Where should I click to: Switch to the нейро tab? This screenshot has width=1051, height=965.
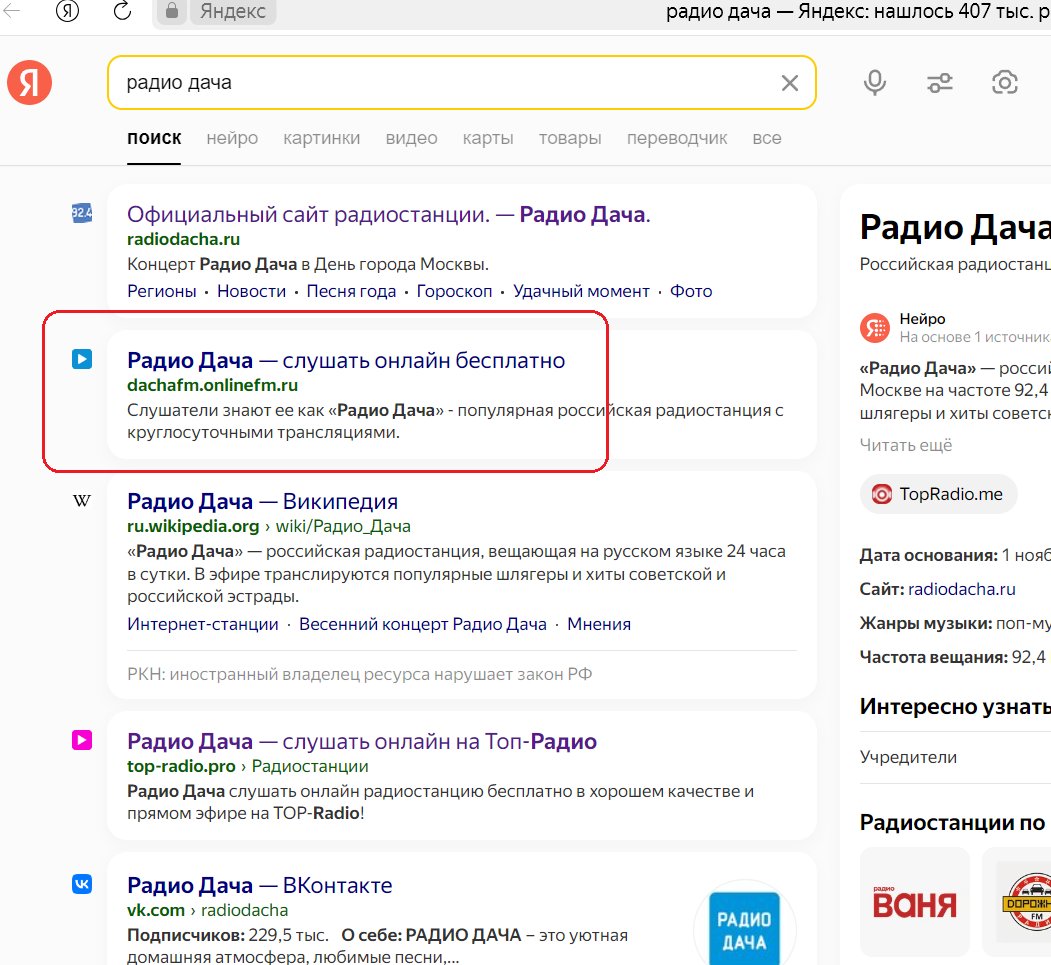coord(232,138)
